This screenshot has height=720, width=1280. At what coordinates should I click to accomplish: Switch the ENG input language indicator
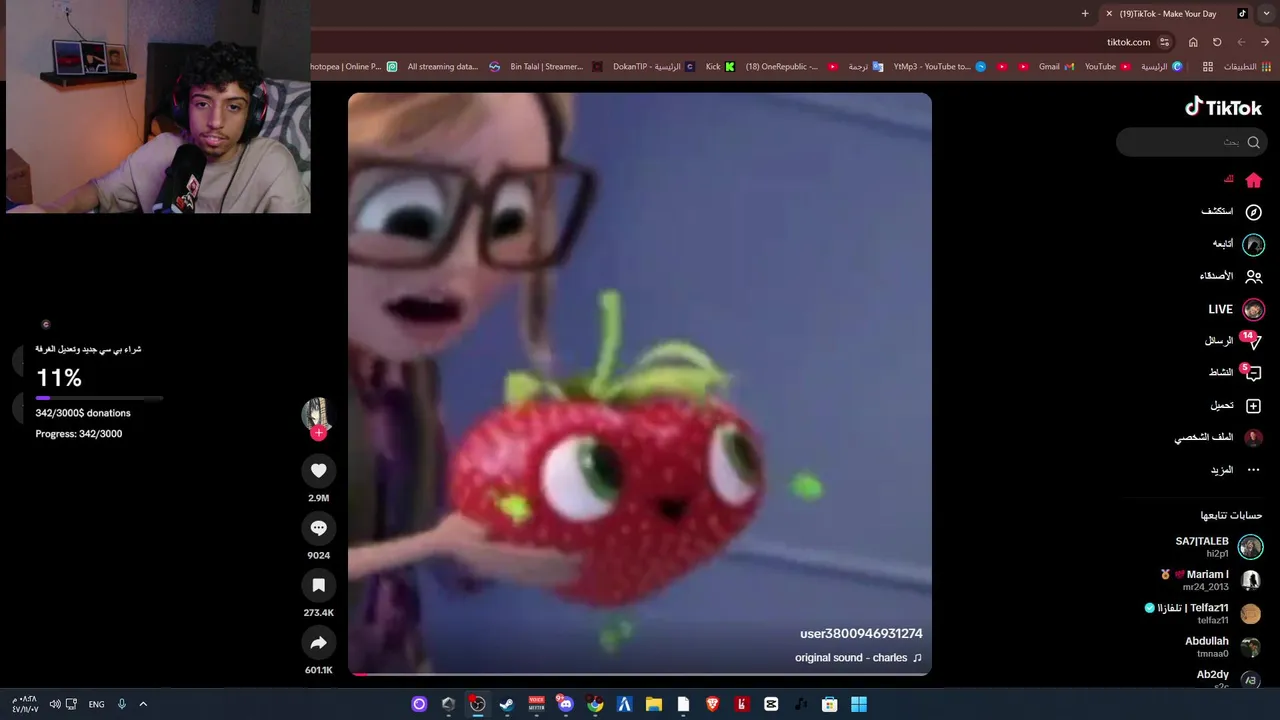(x=96, y=704)
